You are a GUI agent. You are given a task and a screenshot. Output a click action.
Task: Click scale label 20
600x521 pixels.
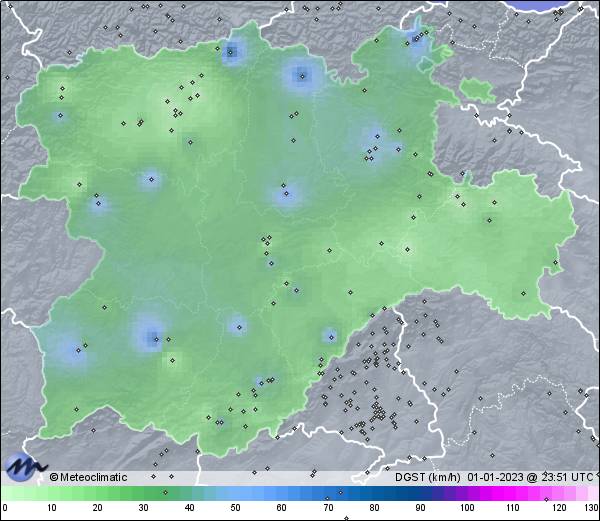[x=98, y=508]
